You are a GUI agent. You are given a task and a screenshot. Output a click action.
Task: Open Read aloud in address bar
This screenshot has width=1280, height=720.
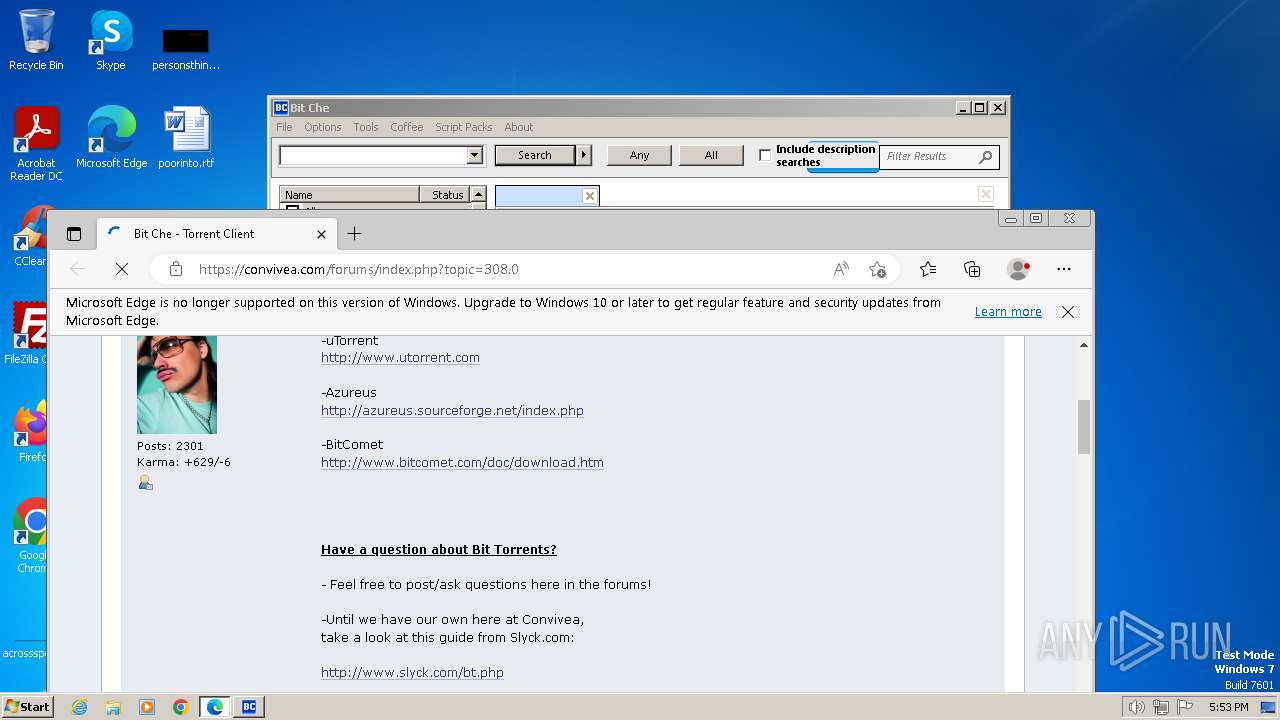tap(841, 269)
